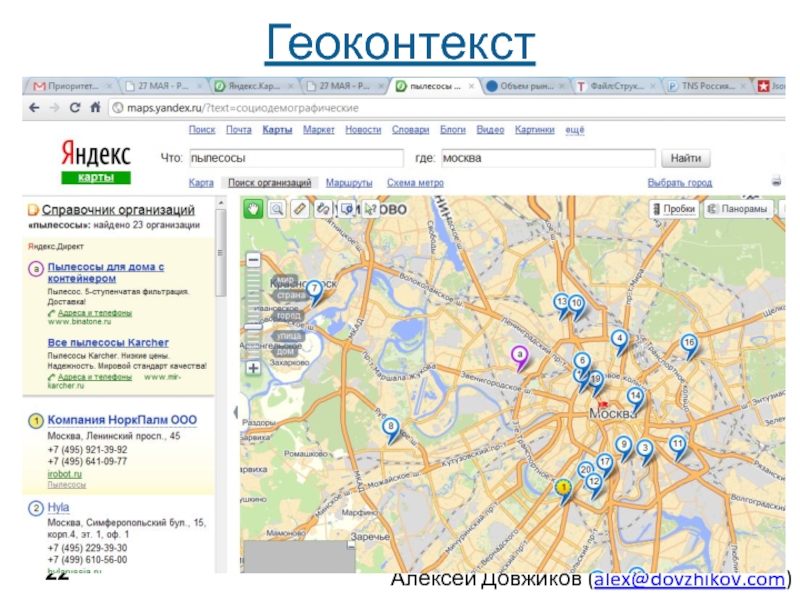
Task: Zoom out map with minus button
Action: (253, 260)
